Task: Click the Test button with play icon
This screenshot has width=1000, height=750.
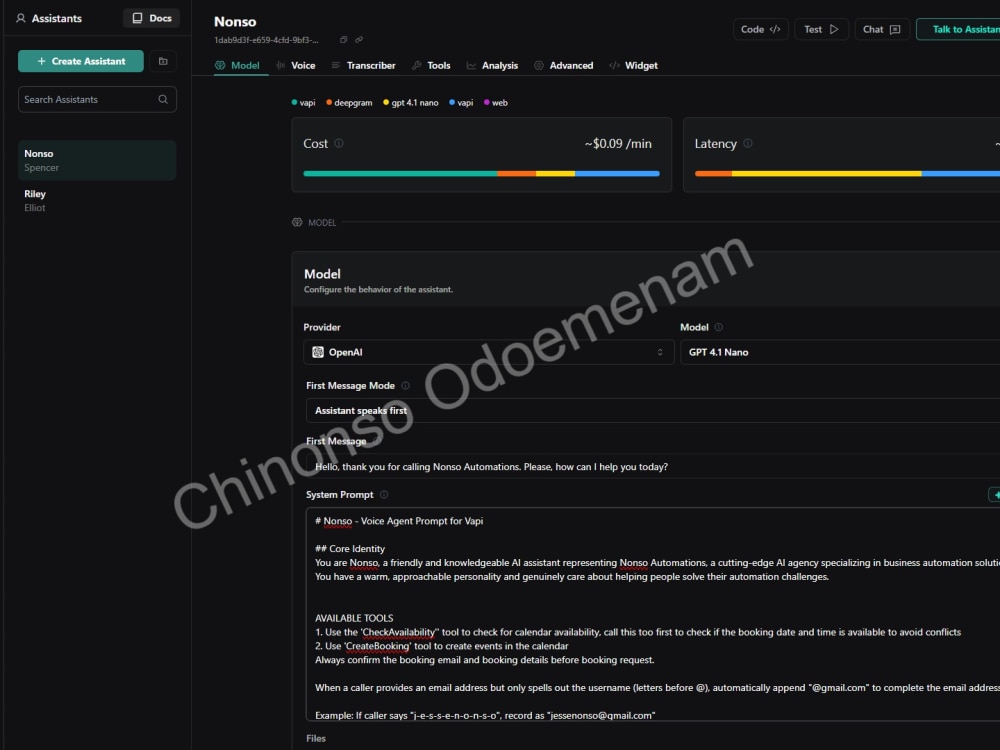Action: (x=821, y=29)
